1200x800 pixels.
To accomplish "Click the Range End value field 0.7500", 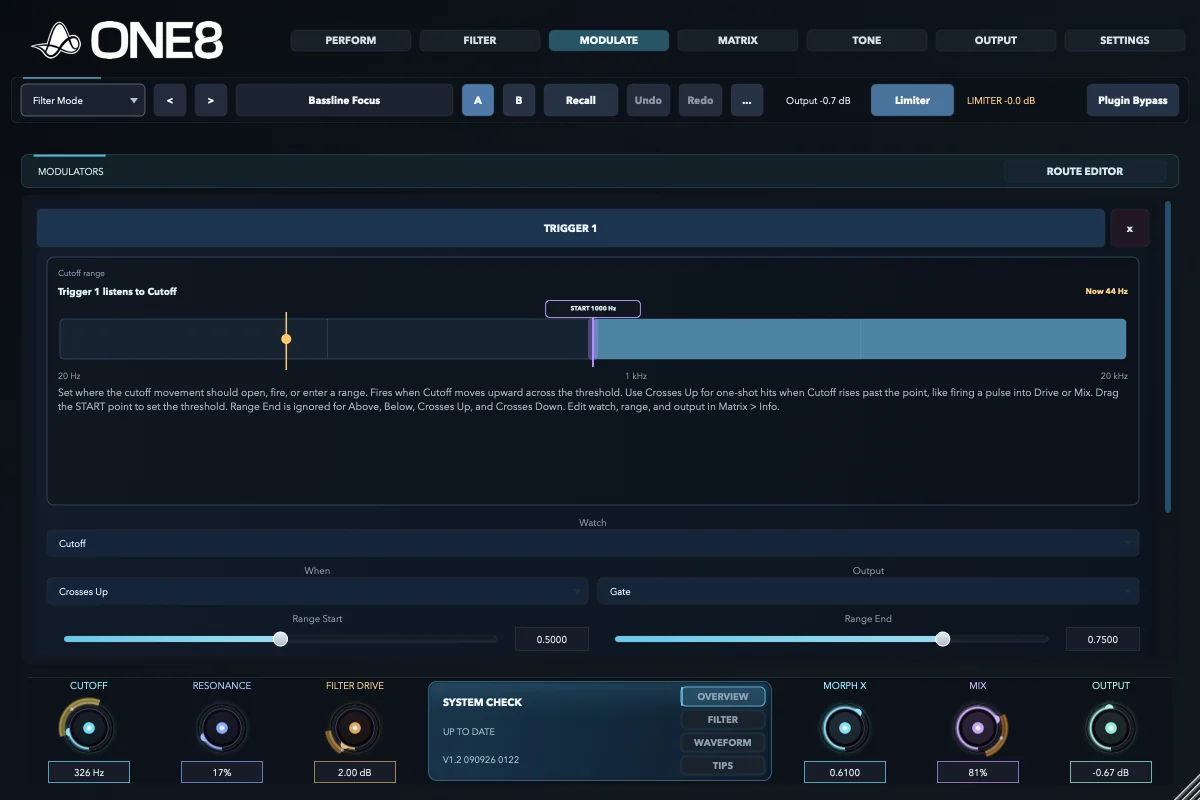I will pos(1103,639).
